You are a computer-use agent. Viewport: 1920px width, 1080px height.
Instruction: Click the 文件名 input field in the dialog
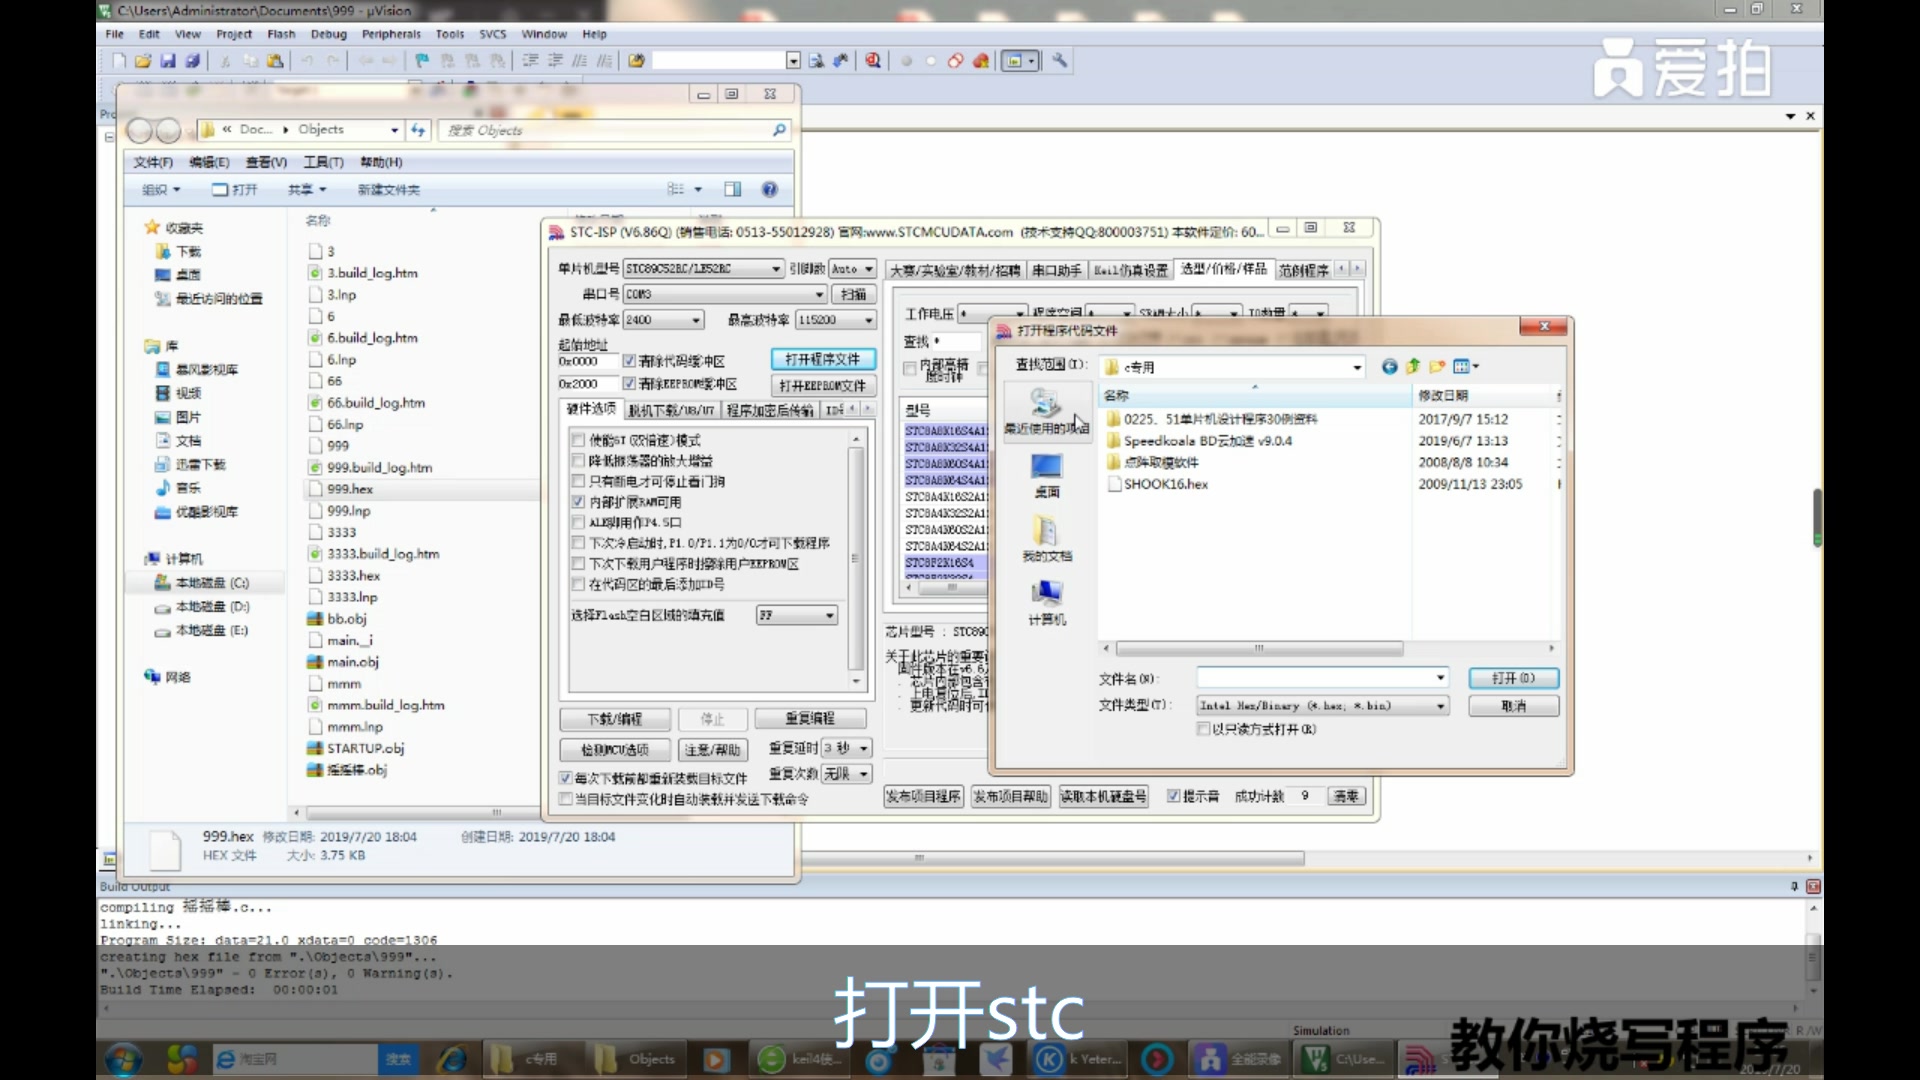click(1320, 677)
